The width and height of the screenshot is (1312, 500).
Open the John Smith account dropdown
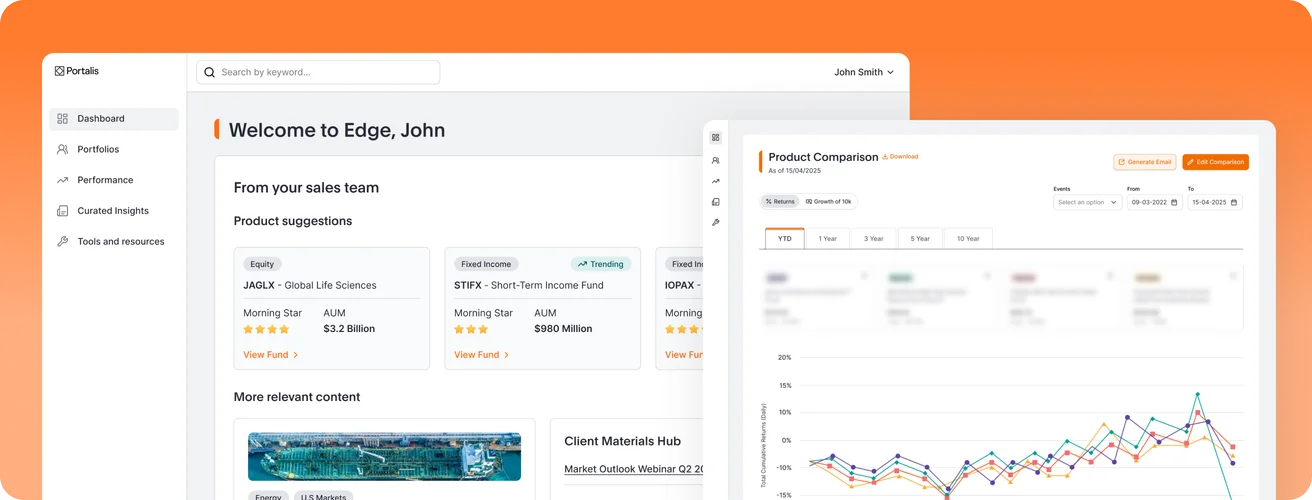point(864,72)
